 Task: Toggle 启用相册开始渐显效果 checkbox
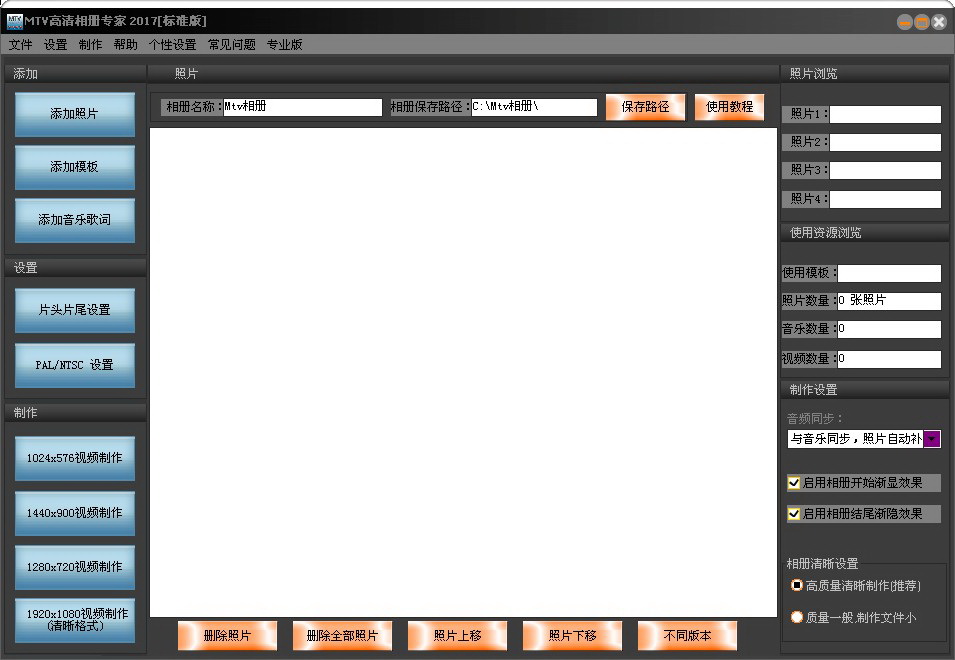(794, 483)
